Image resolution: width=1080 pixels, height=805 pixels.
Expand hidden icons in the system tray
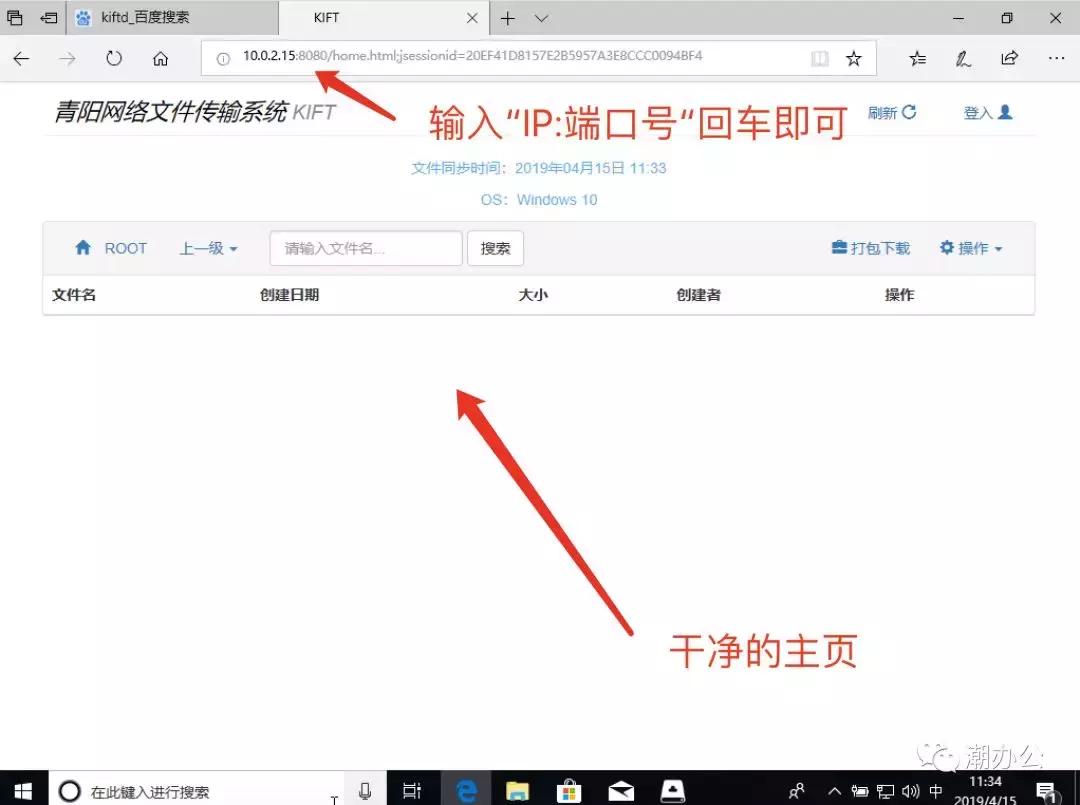tap(833, 789)
